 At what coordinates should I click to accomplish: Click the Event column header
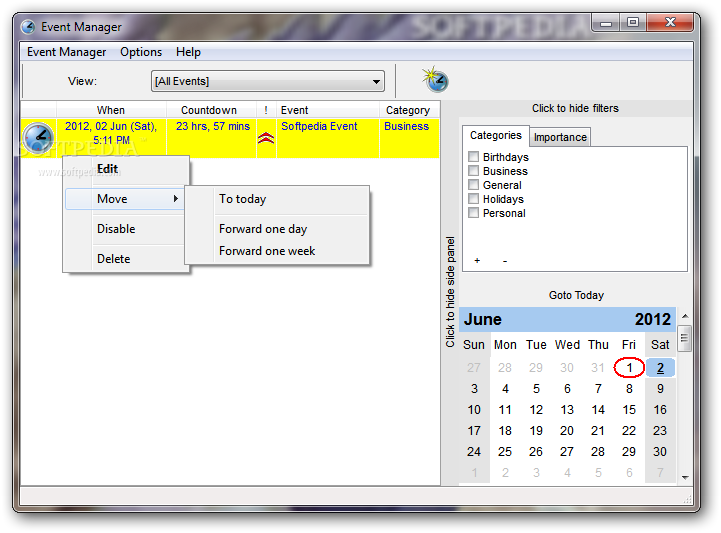point(327,110)
